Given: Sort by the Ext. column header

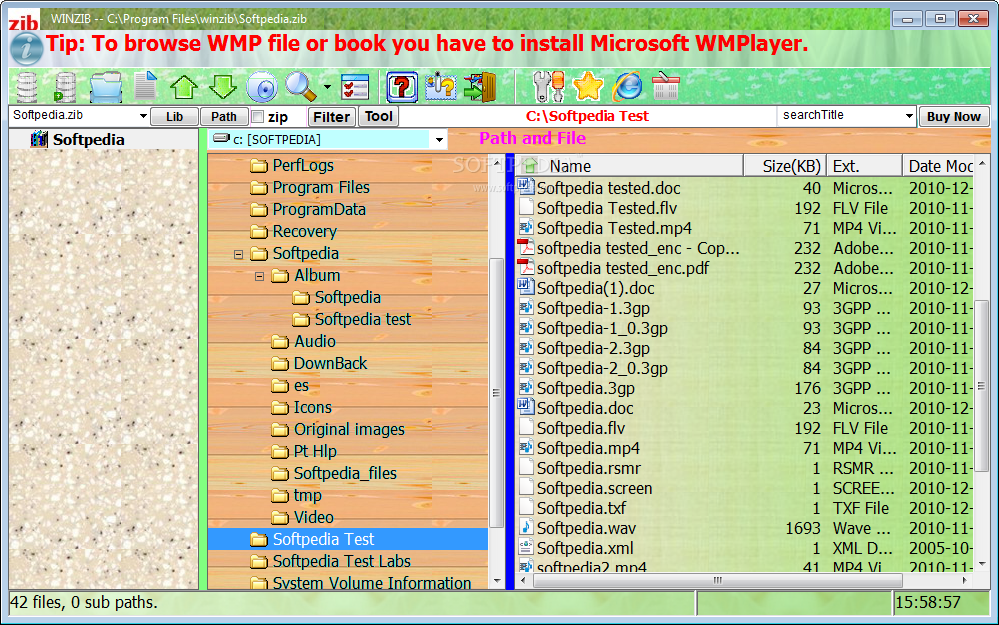Looking at the screenshot, I should point(865,166).
